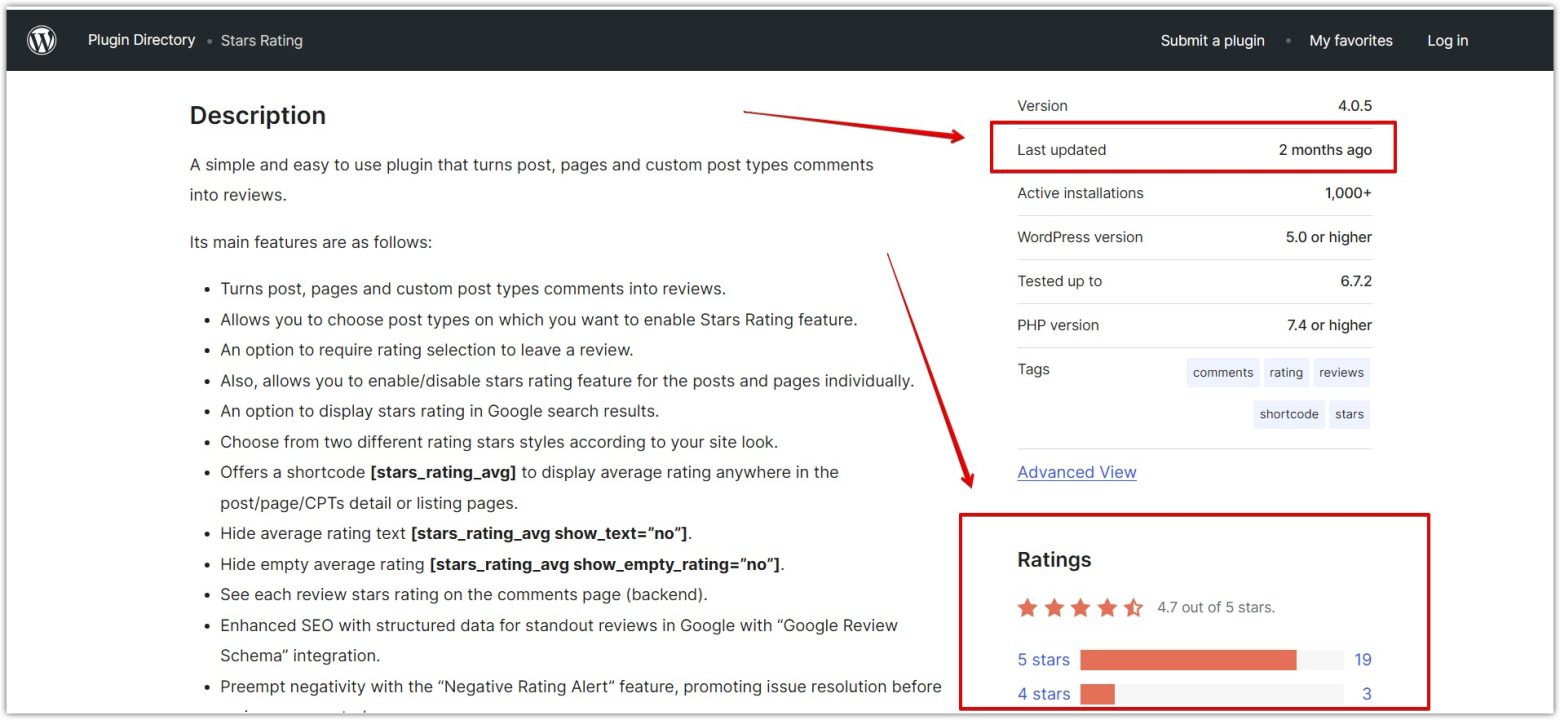Click the '1,000+' active installations value
This screenshot has width=1560, height=720.
(1348, 193)
